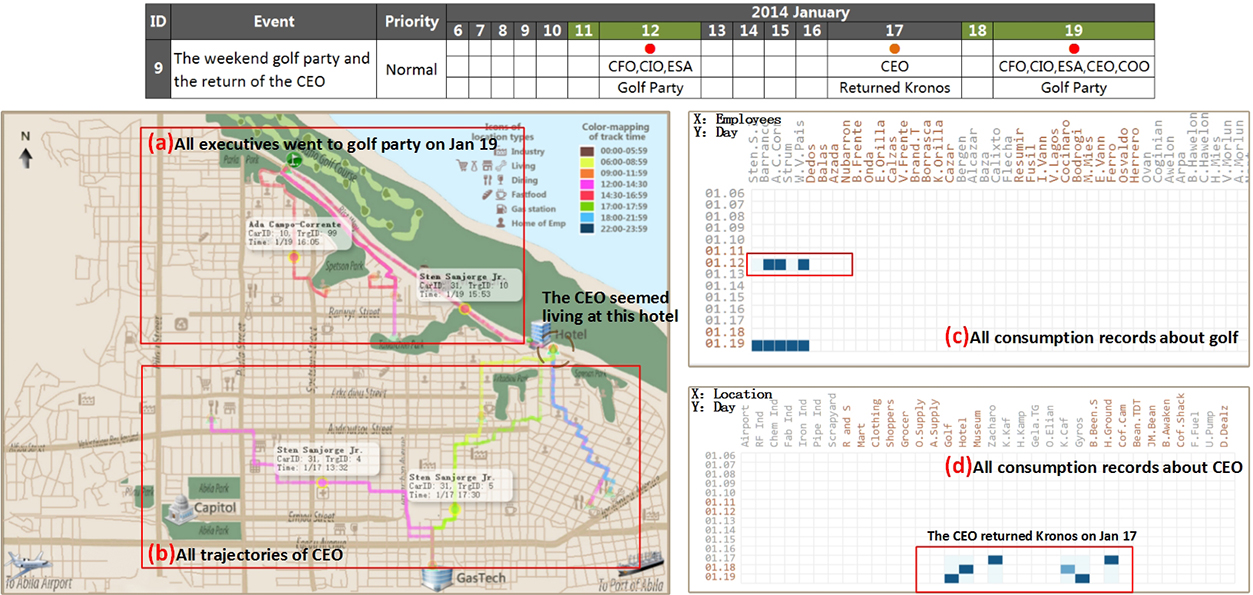Select the Hotel building icon
This screenshot has height=595, width=1253.
click(x=536, y=326)
